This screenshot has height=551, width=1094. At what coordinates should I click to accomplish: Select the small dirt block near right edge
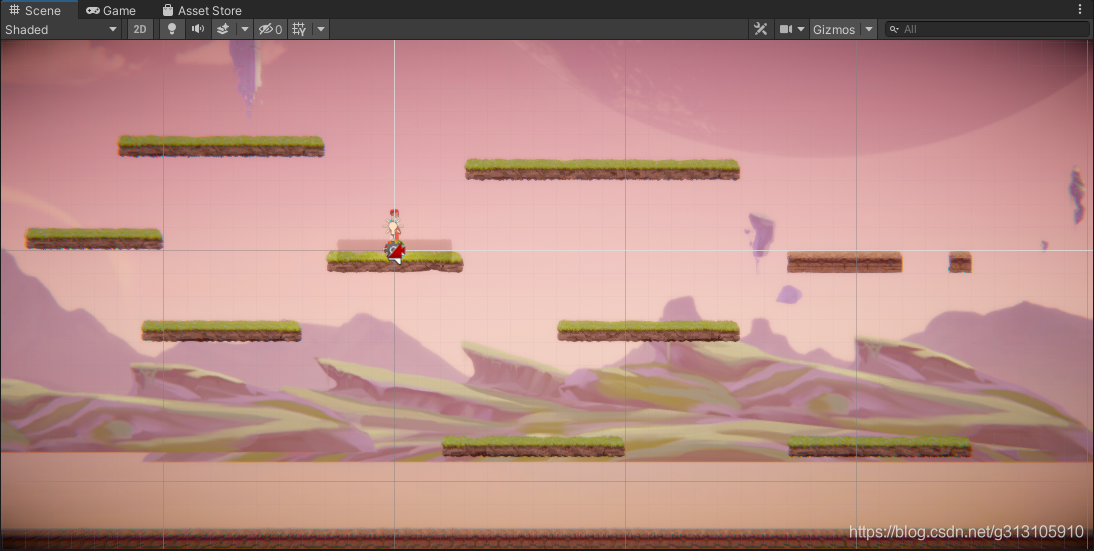[x=960, y=262]
